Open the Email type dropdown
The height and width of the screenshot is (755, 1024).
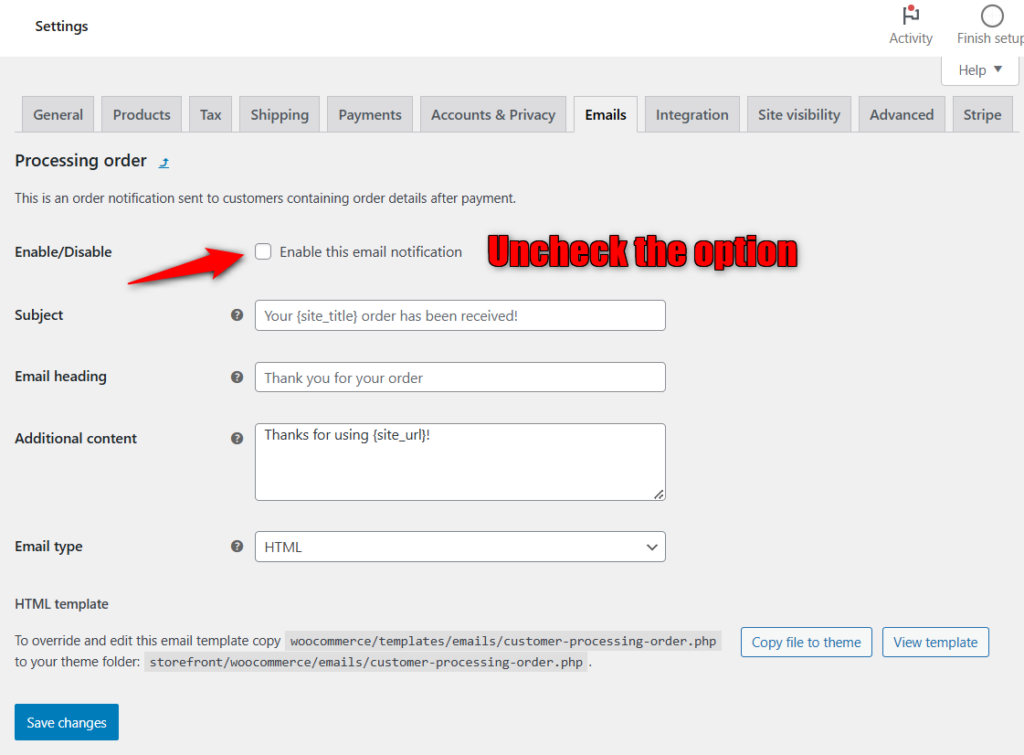(x=459, y=547)
